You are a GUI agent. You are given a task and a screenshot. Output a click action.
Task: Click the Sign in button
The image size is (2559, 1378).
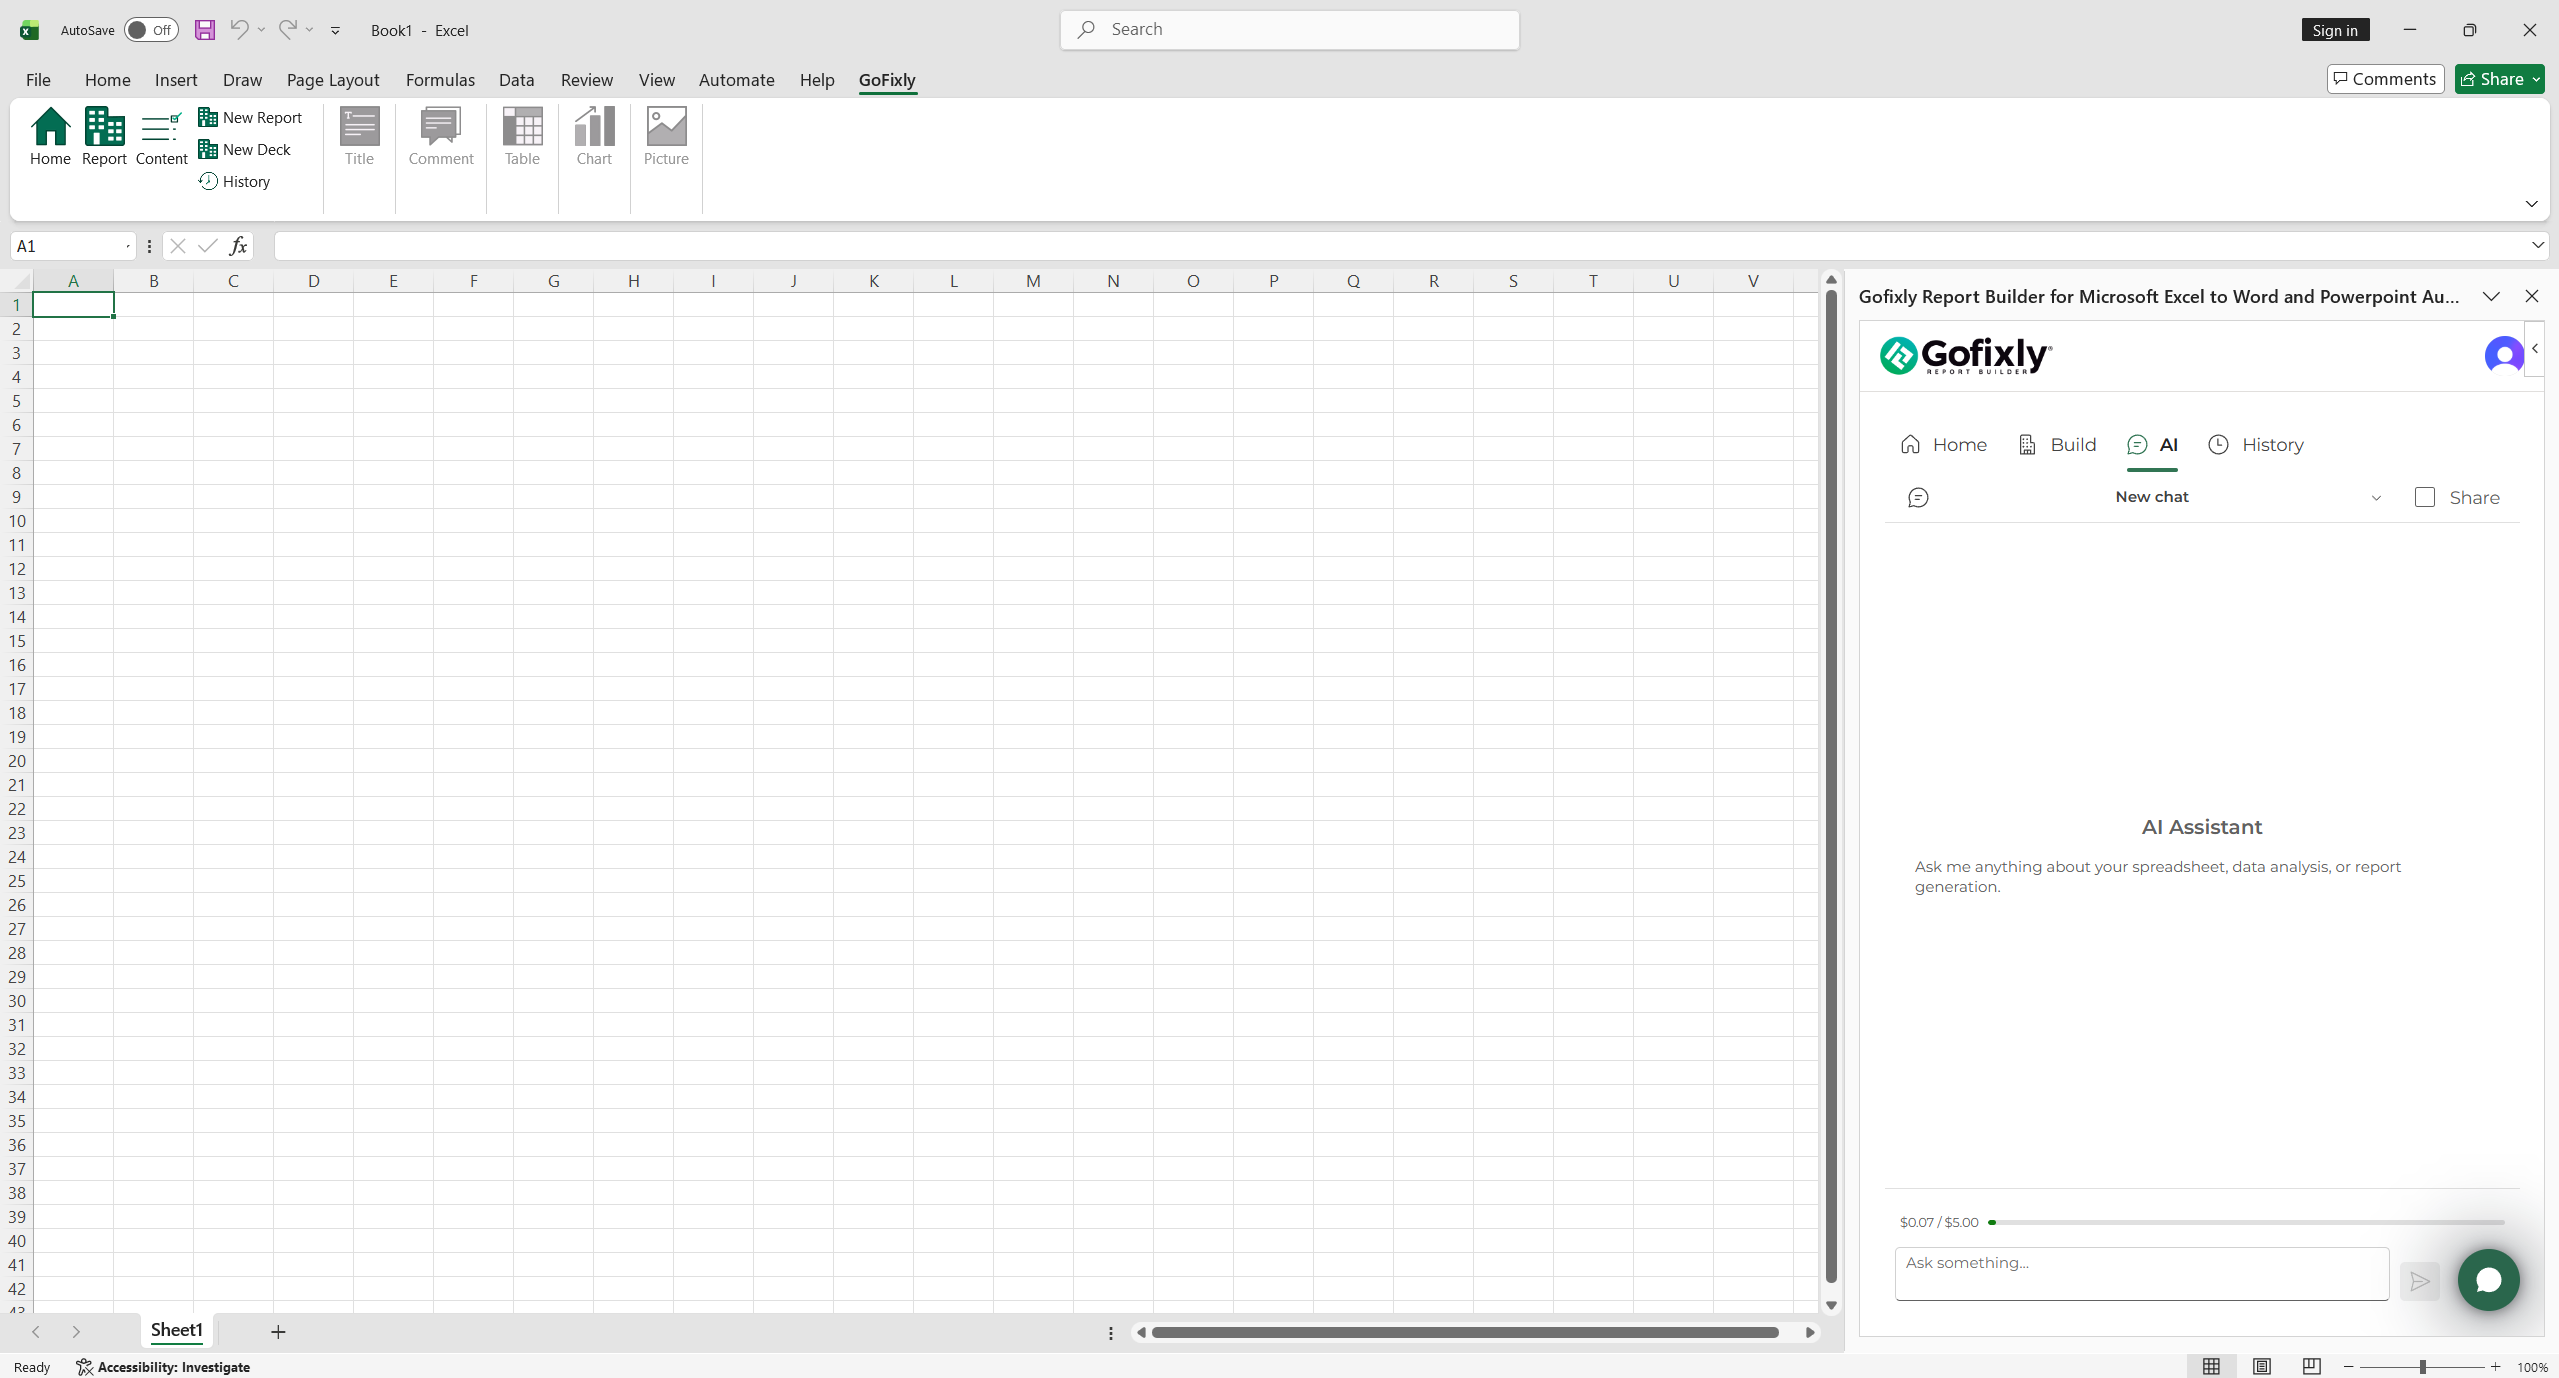(x=2335, y=30)
